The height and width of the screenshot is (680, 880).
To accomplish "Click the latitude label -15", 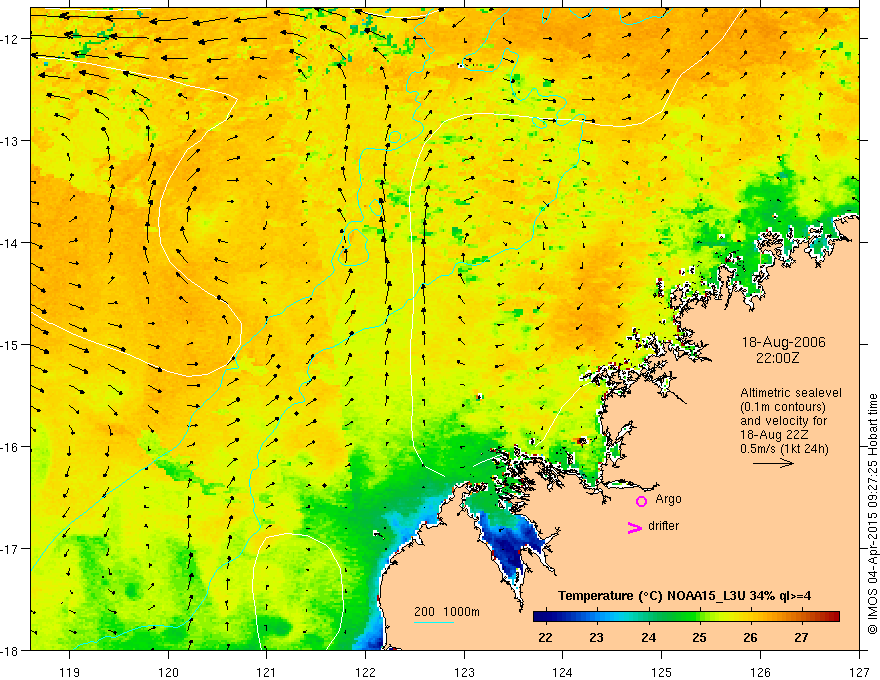I will 11,345.
